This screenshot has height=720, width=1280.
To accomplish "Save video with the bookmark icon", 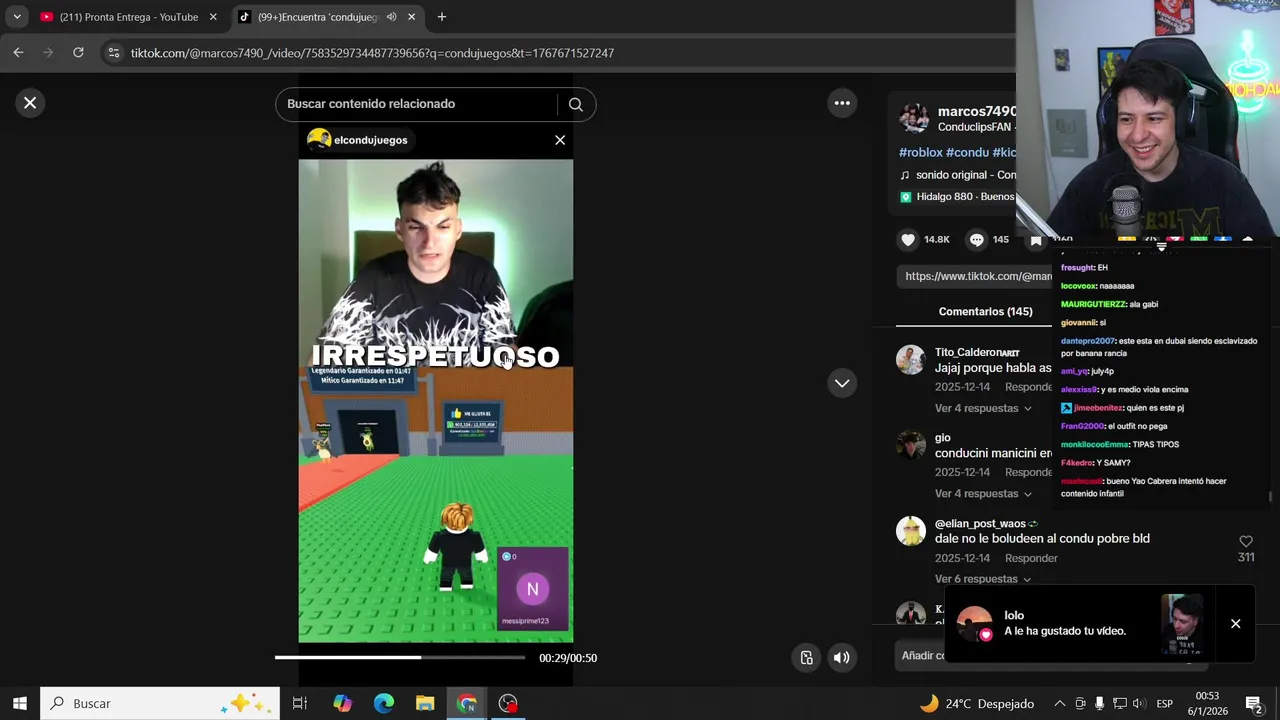I will click(x=1036, y=240).
